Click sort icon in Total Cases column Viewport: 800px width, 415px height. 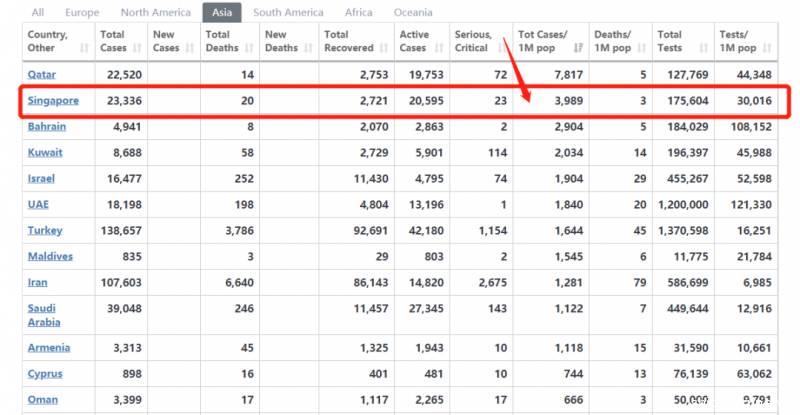click(142, 48)
